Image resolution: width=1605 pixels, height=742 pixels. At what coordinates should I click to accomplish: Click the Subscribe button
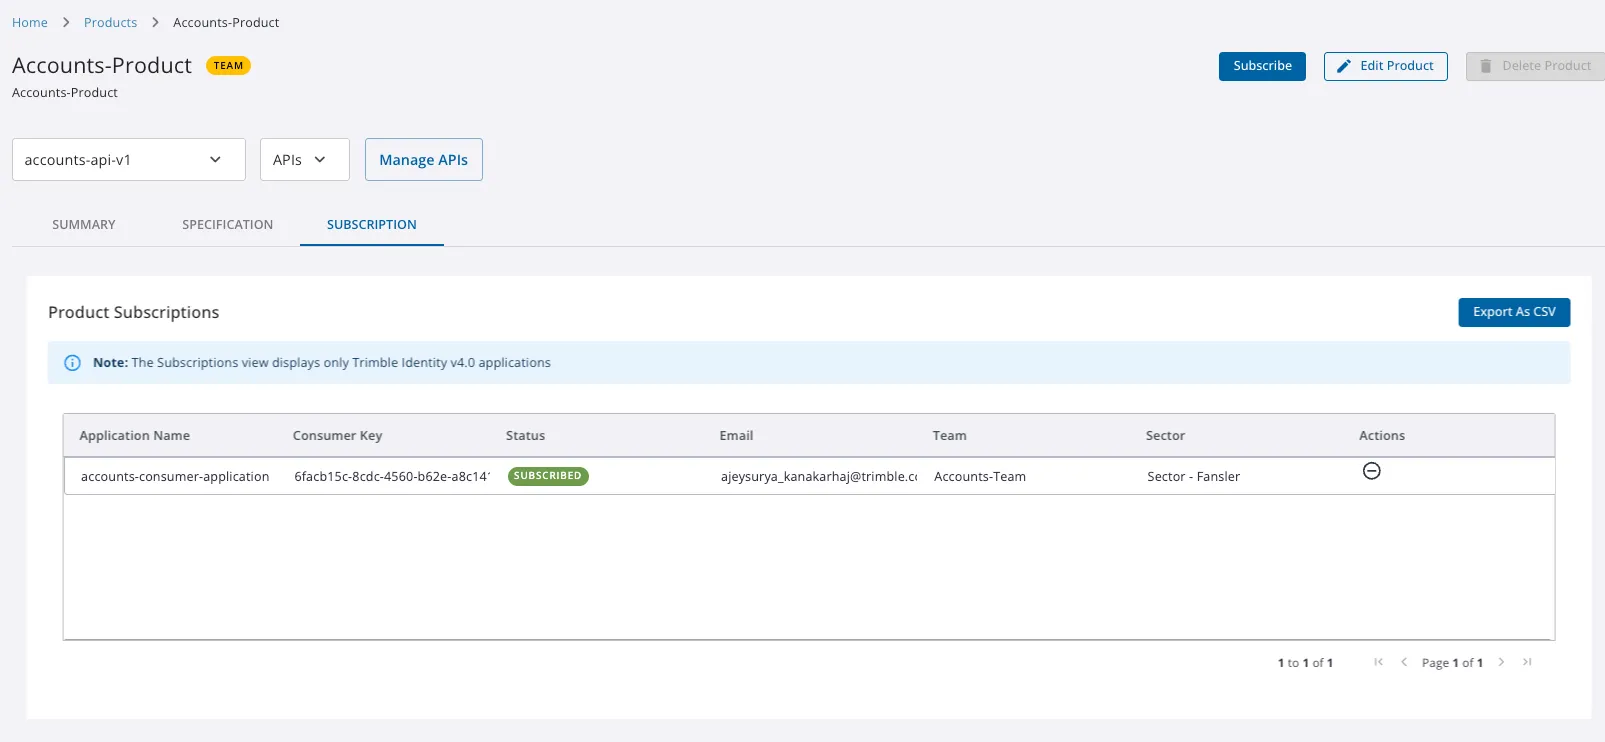[1262, 66]
